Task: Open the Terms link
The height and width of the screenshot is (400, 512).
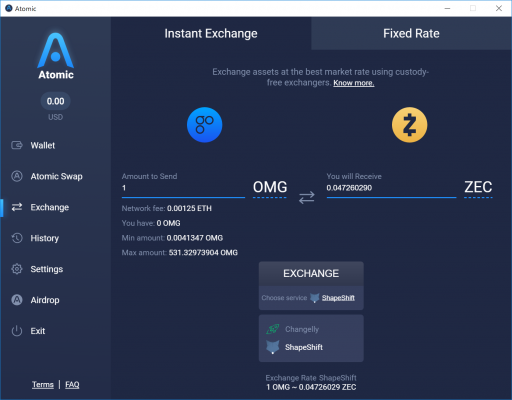Action: tap(43, 385)
